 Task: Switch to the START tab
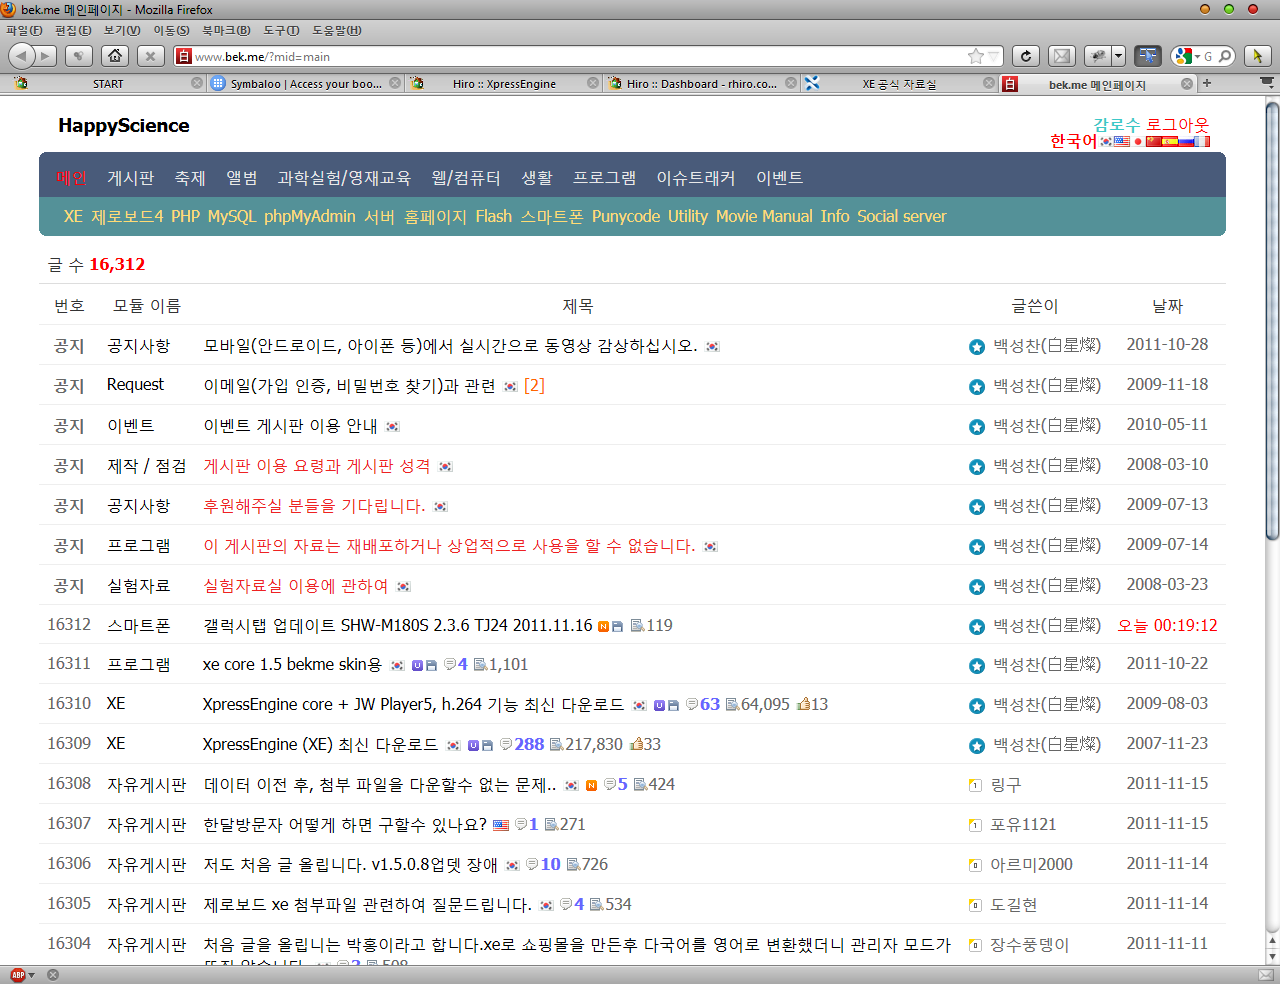(108, 84)
